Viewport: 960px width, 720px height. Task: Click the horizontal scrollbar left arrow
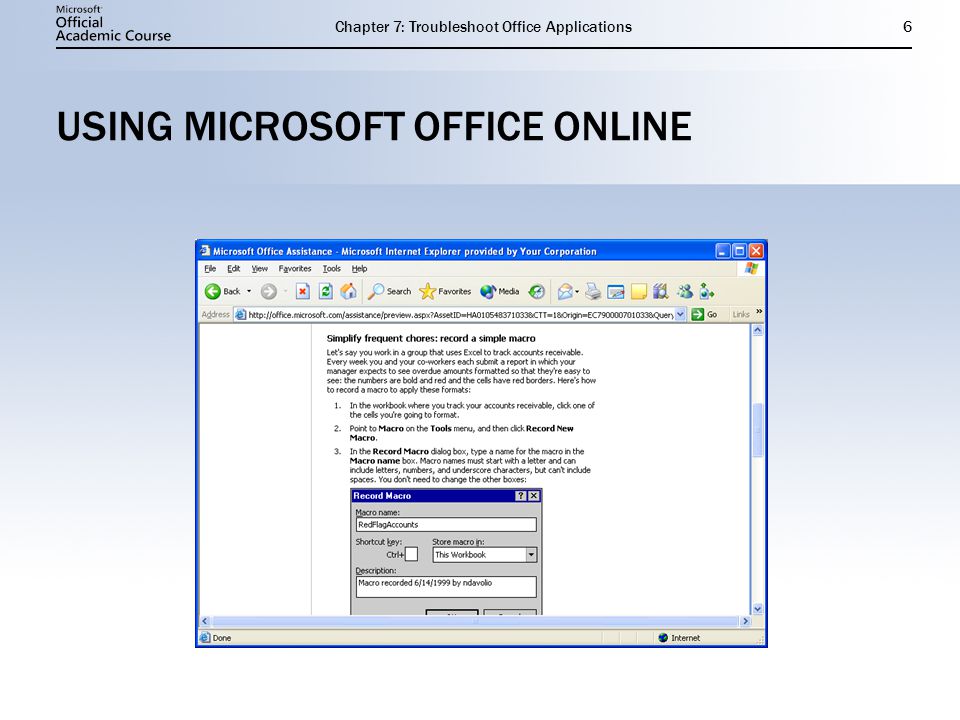[205, 621]
